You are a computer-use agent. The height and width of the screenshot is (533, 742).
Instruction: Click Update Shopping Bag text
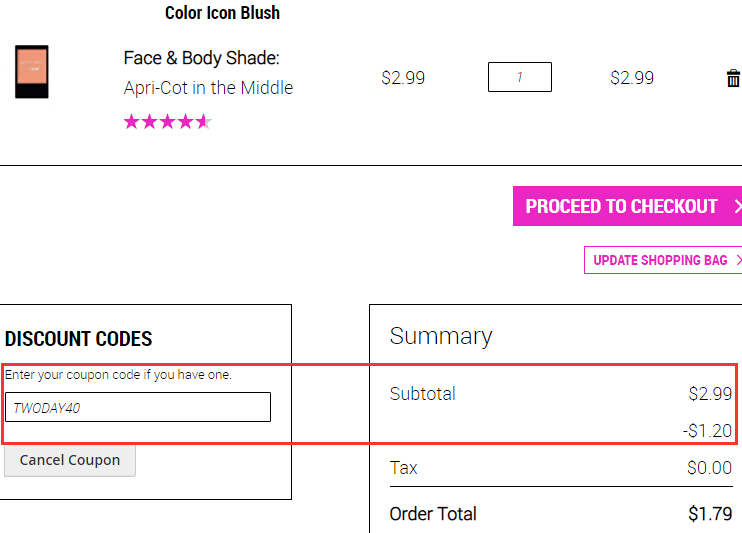(x=660, y=260)
